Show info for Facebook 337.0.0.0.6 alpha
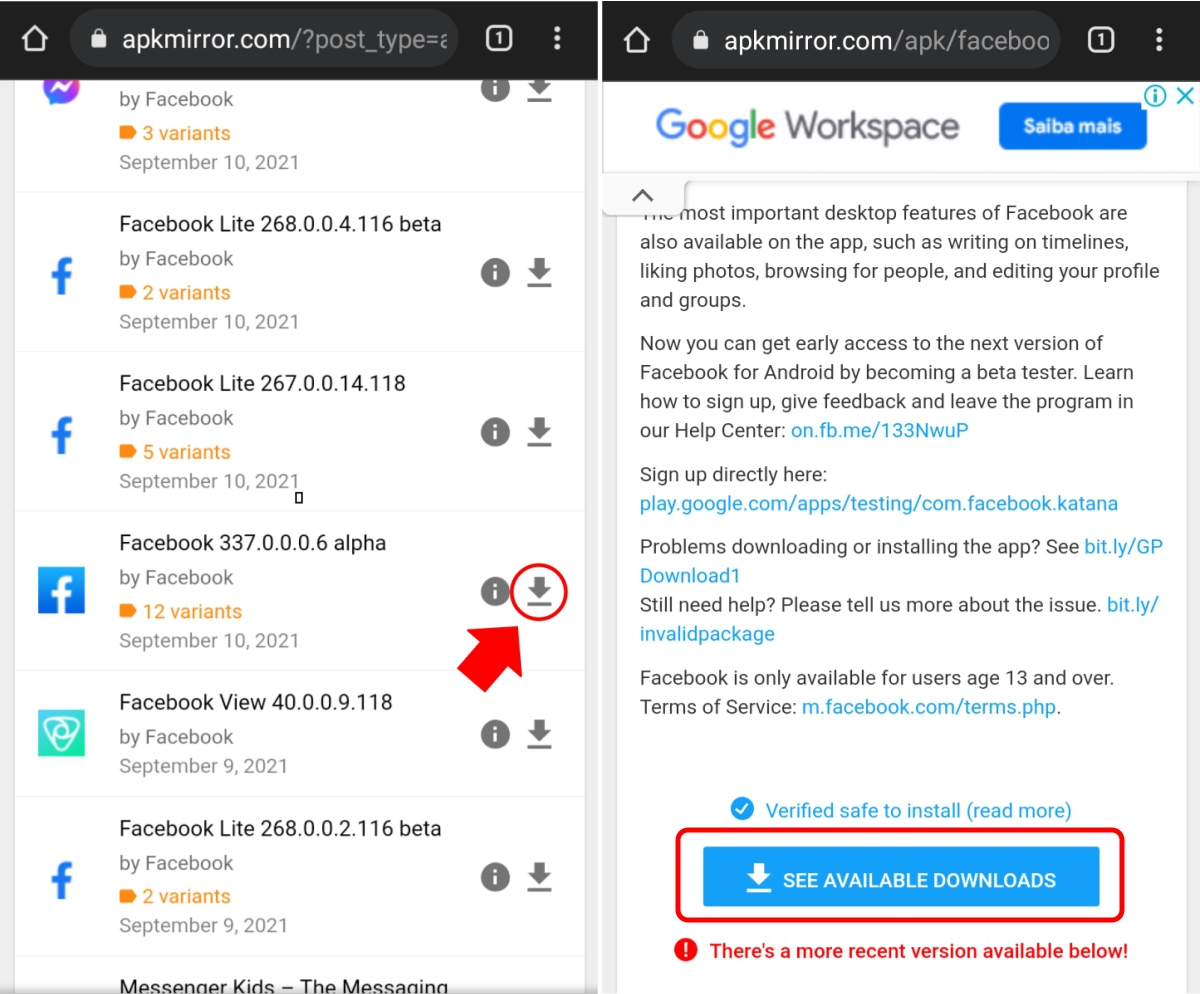This screenshot has width=1200, height=994. pos(495,592)
